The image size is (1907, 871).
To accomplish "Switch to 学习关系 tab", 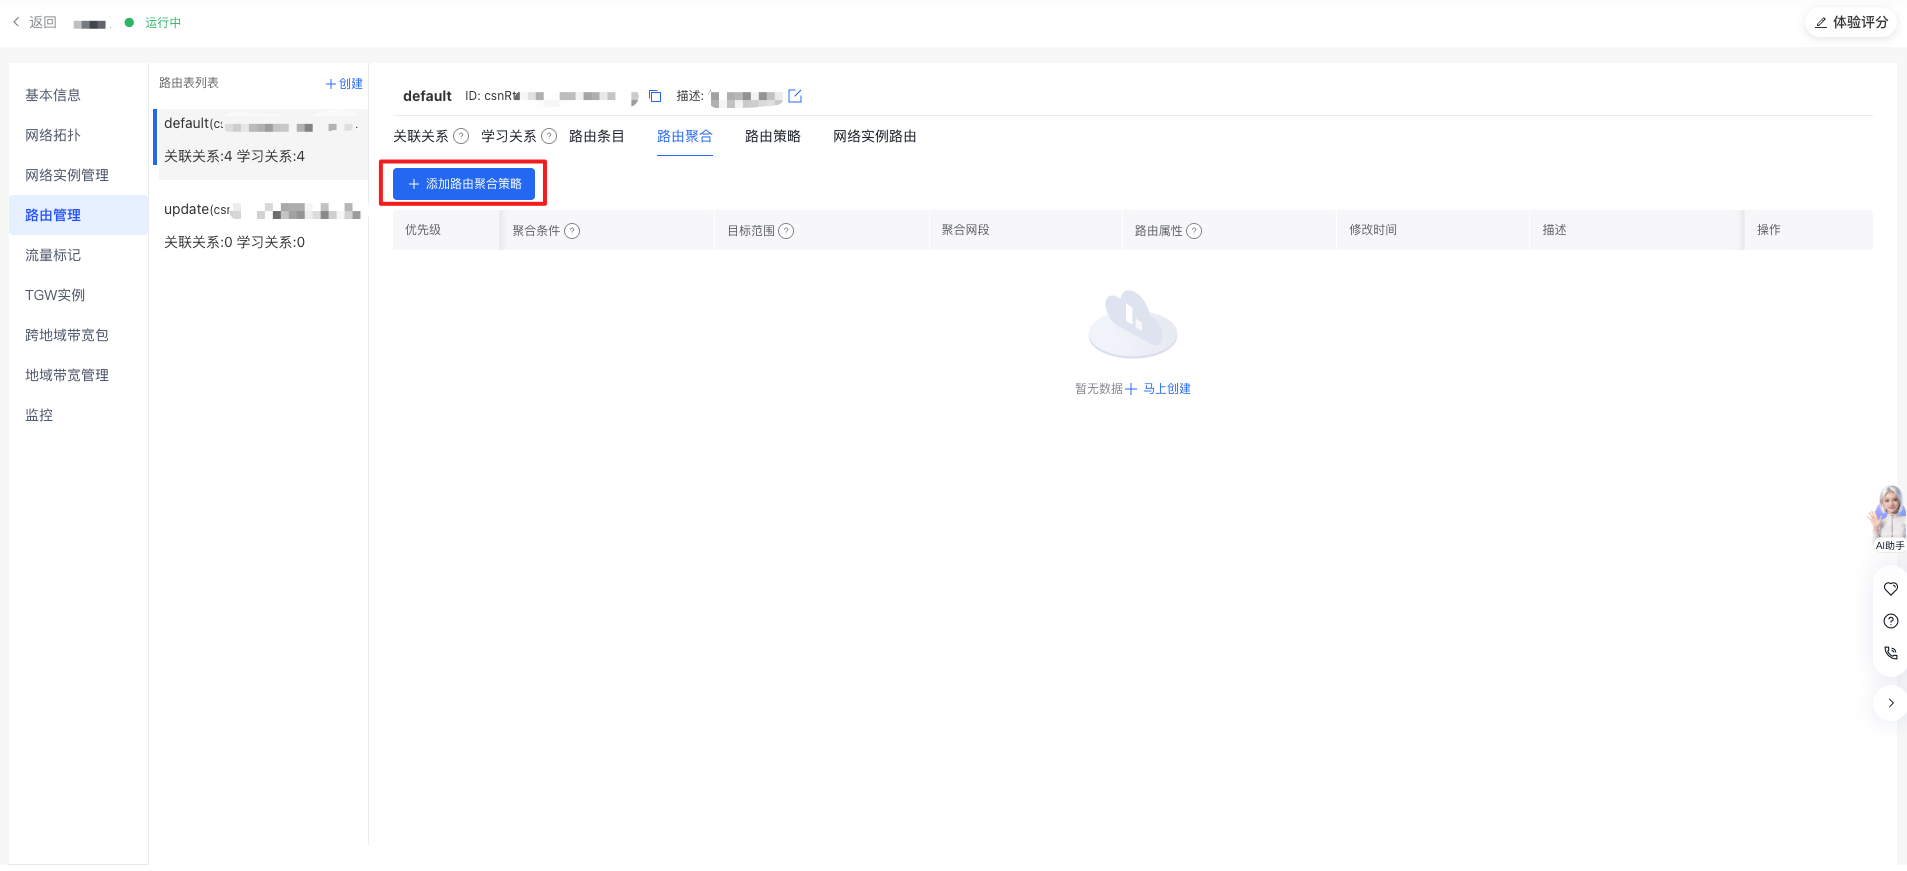I will coord(509,136).
